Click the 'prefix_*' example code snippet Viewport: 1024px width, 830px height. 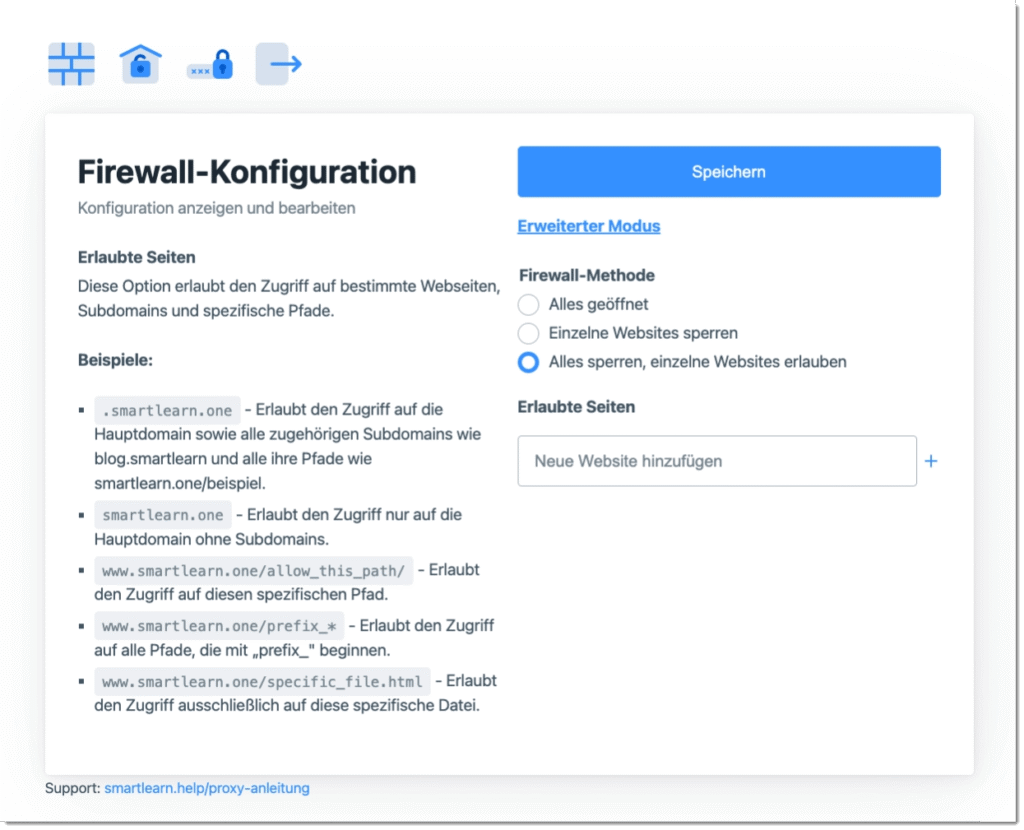pos(220,626)
